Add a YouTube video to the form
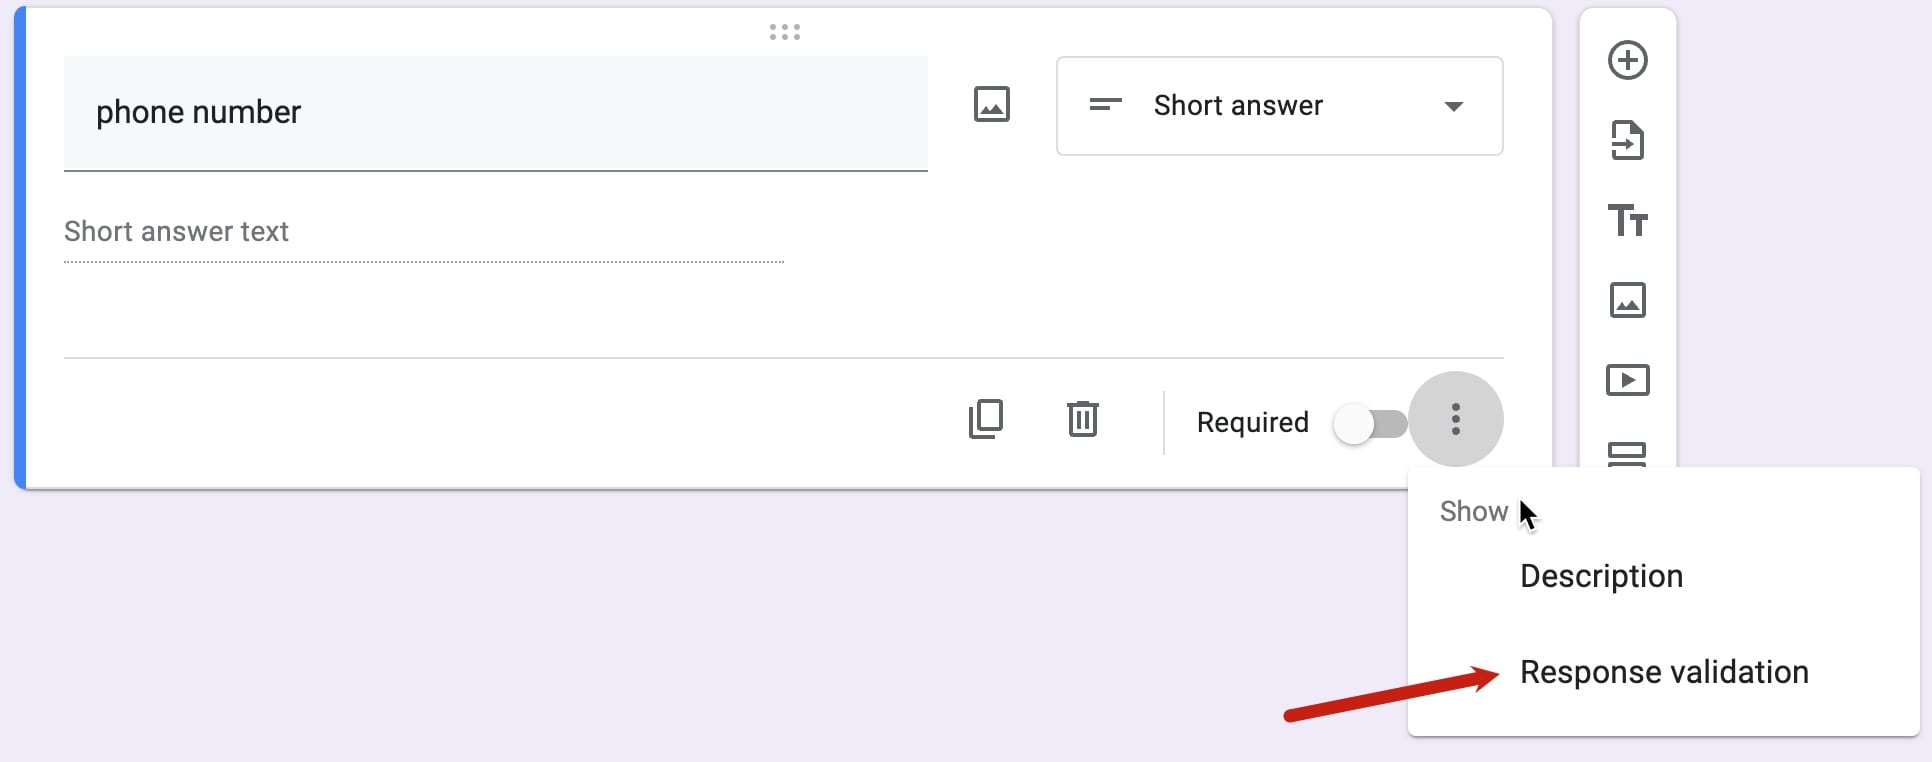Screen dimensions: 1932x762 1628,379
